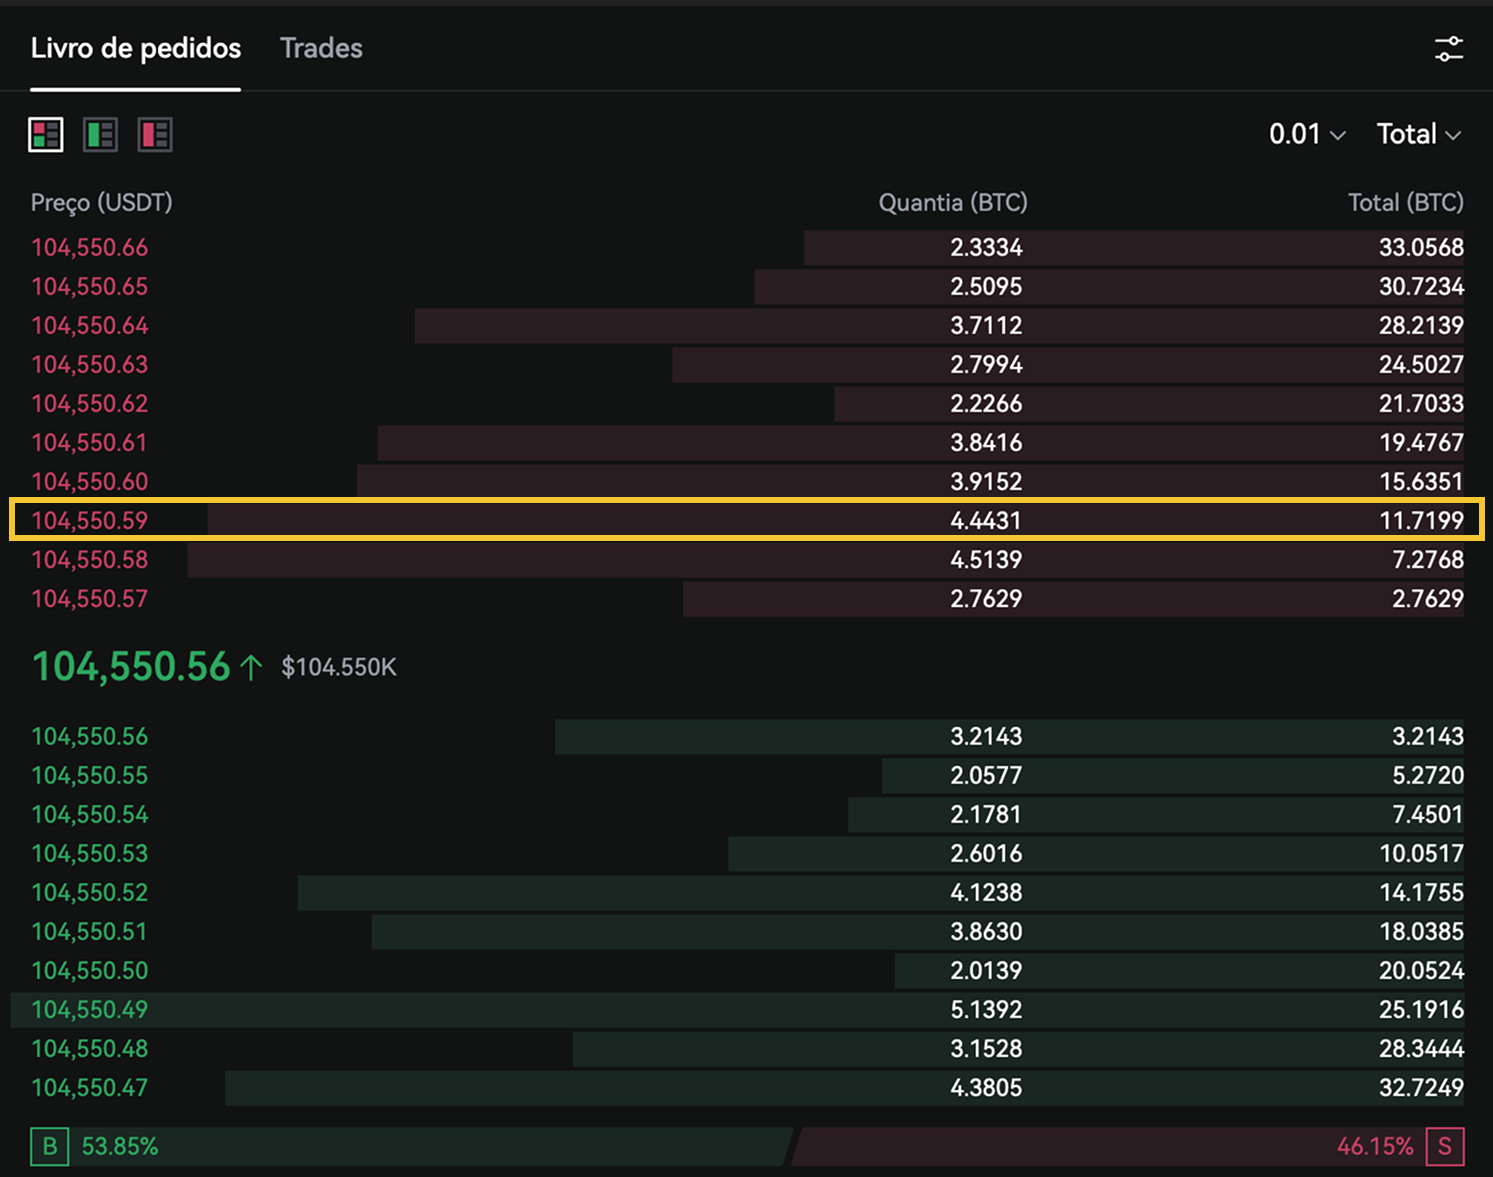Open order book settings sliders icon
Screen dimensions: 1493x1177
(x=1448, y=49)
